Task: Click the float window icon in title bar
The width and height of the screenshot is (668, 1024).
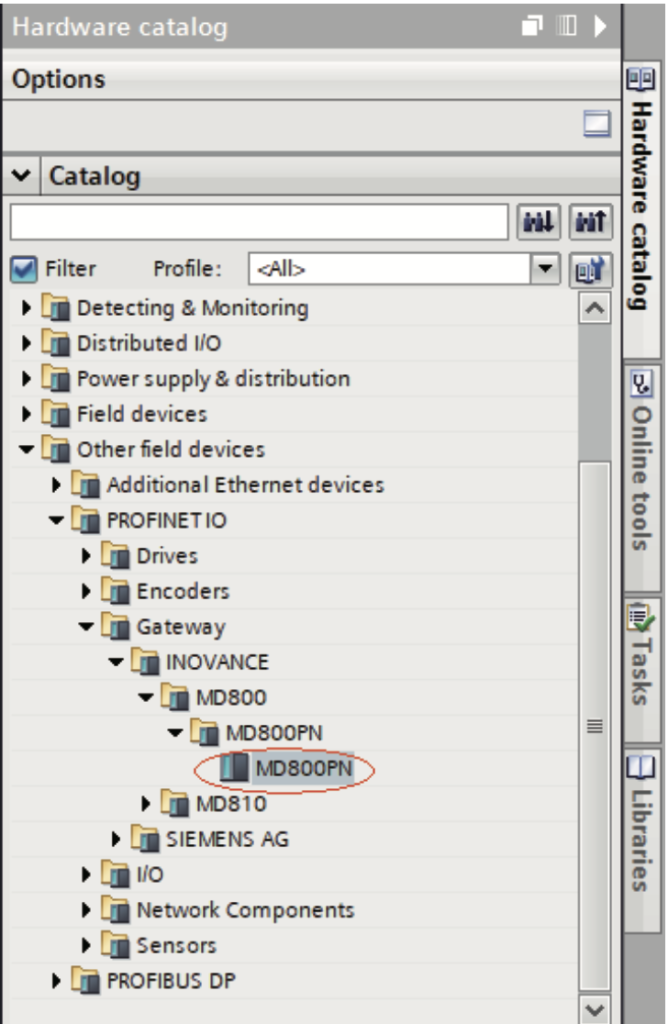Action: [533, 27]
